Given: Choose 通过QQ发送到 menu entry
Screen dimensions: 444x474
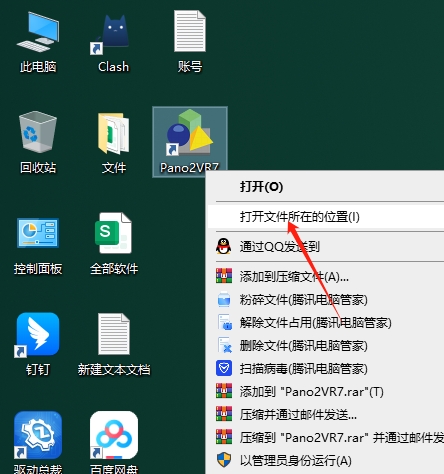Looking at the screenshot, I should 326,247.
